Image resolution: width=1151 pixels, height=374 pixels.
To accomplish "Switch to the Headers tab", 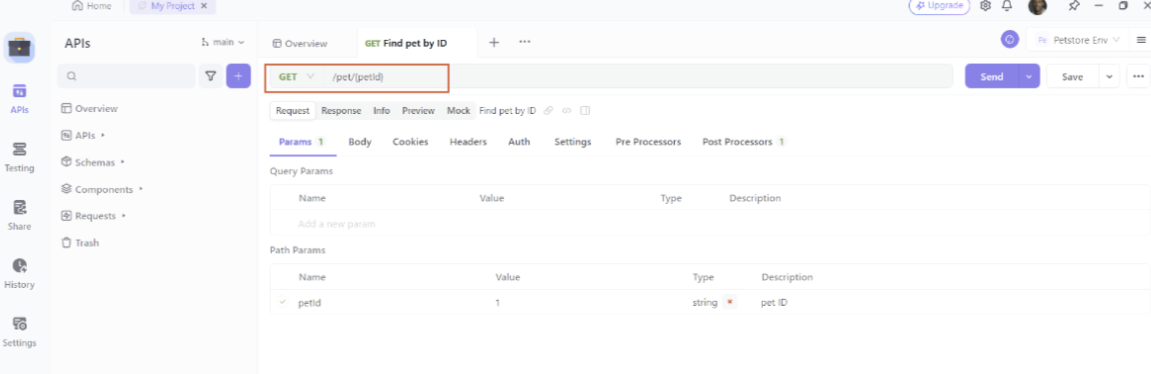I will click(468, 142).
